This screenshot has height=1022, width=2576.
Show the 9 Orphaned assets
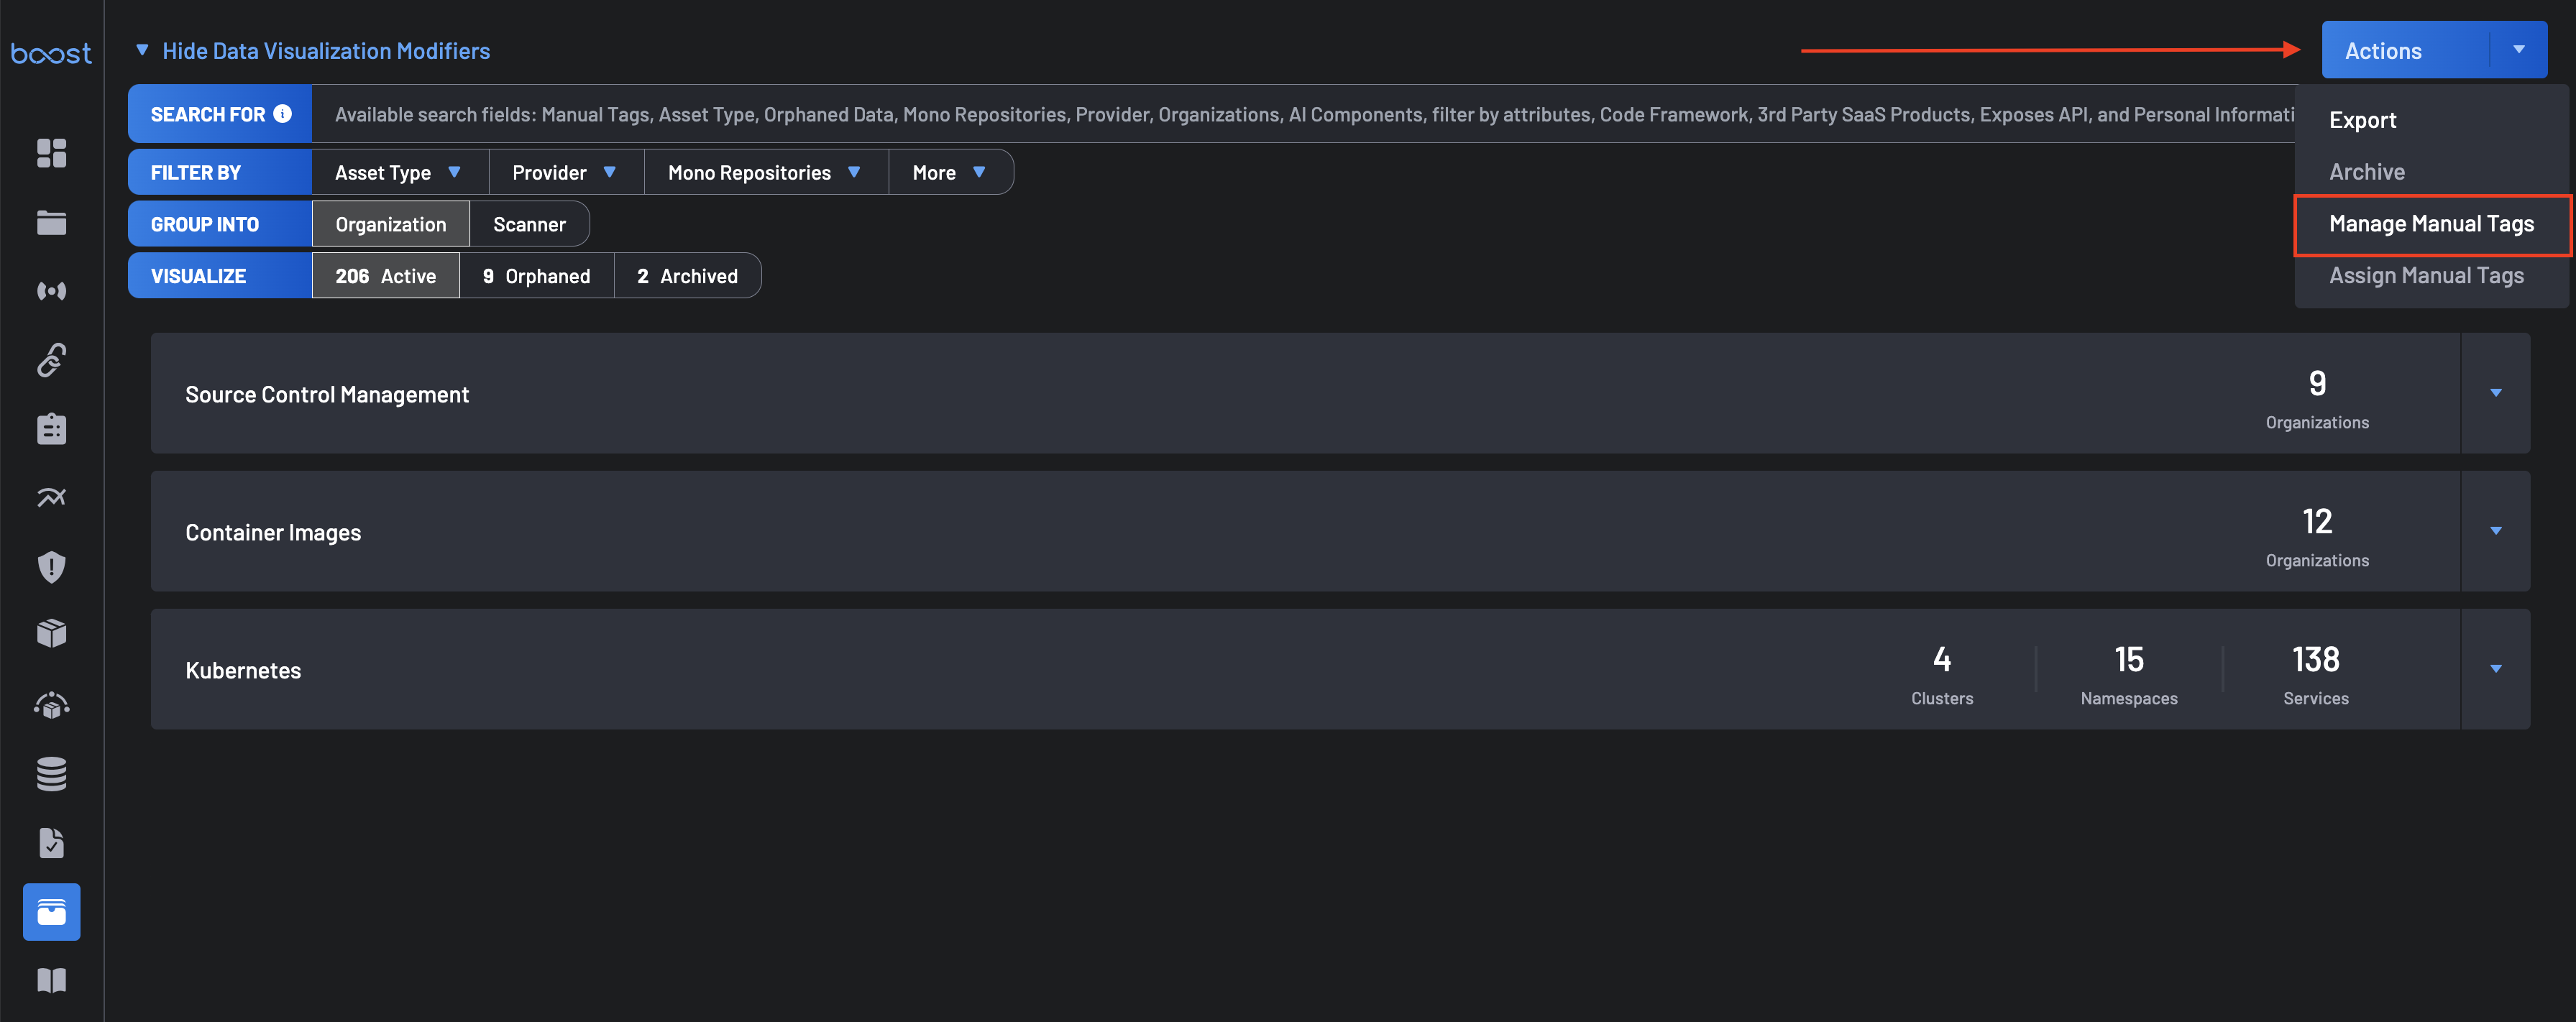(x=536, y=276)
